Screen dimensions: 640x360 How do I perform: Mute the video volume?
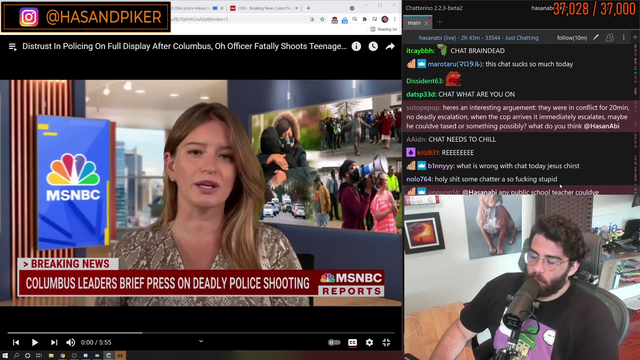tap(71, 342)
